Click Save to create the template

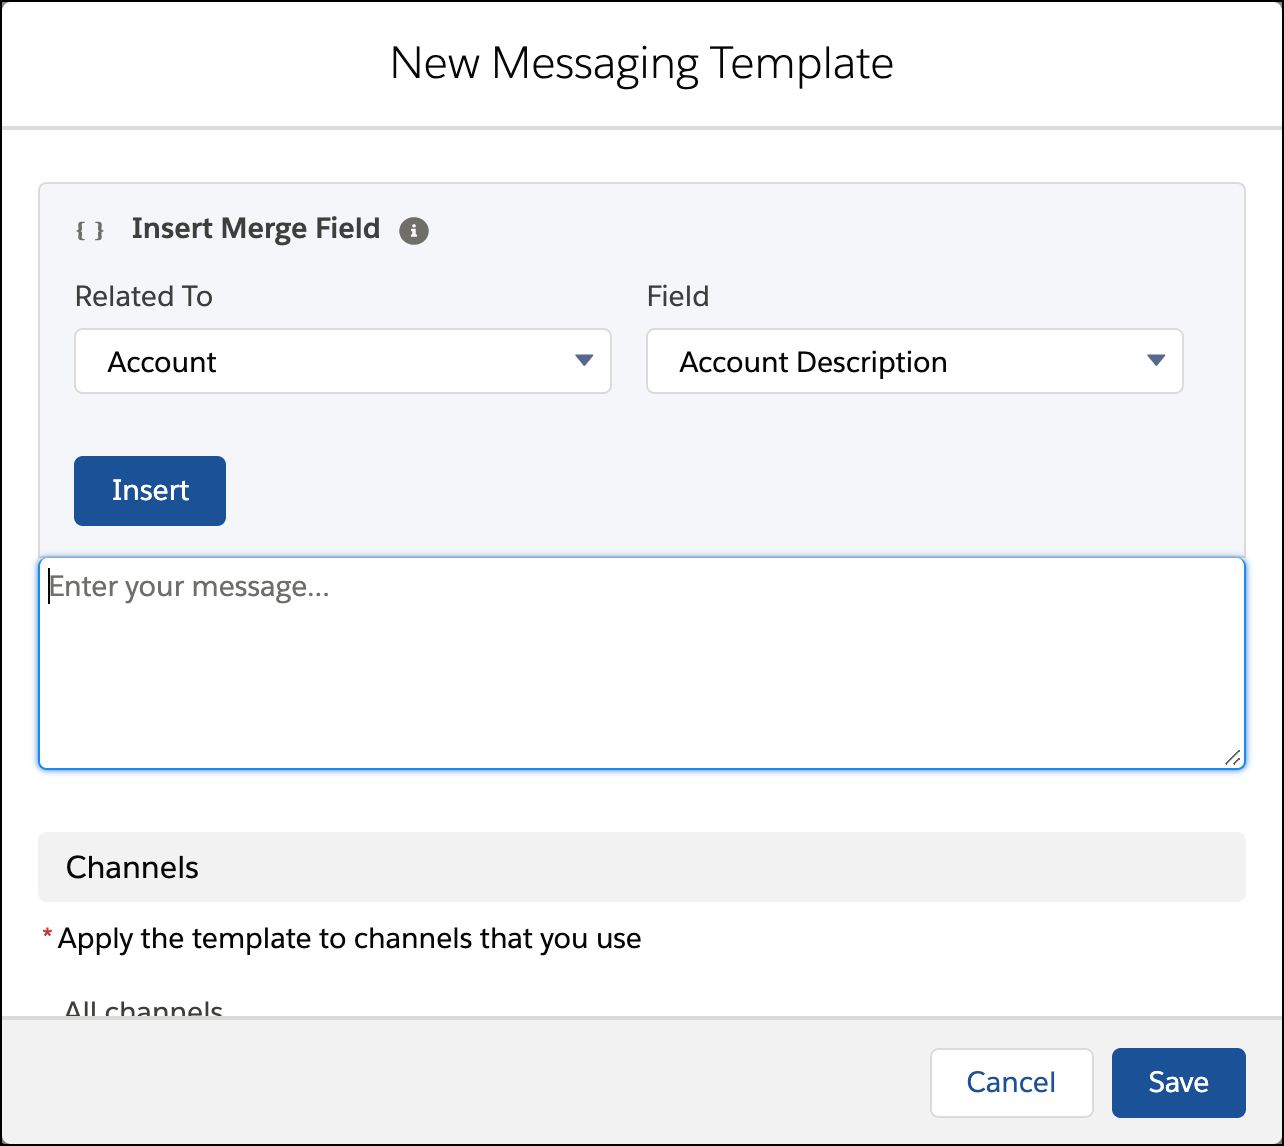pos(1178,1082)
